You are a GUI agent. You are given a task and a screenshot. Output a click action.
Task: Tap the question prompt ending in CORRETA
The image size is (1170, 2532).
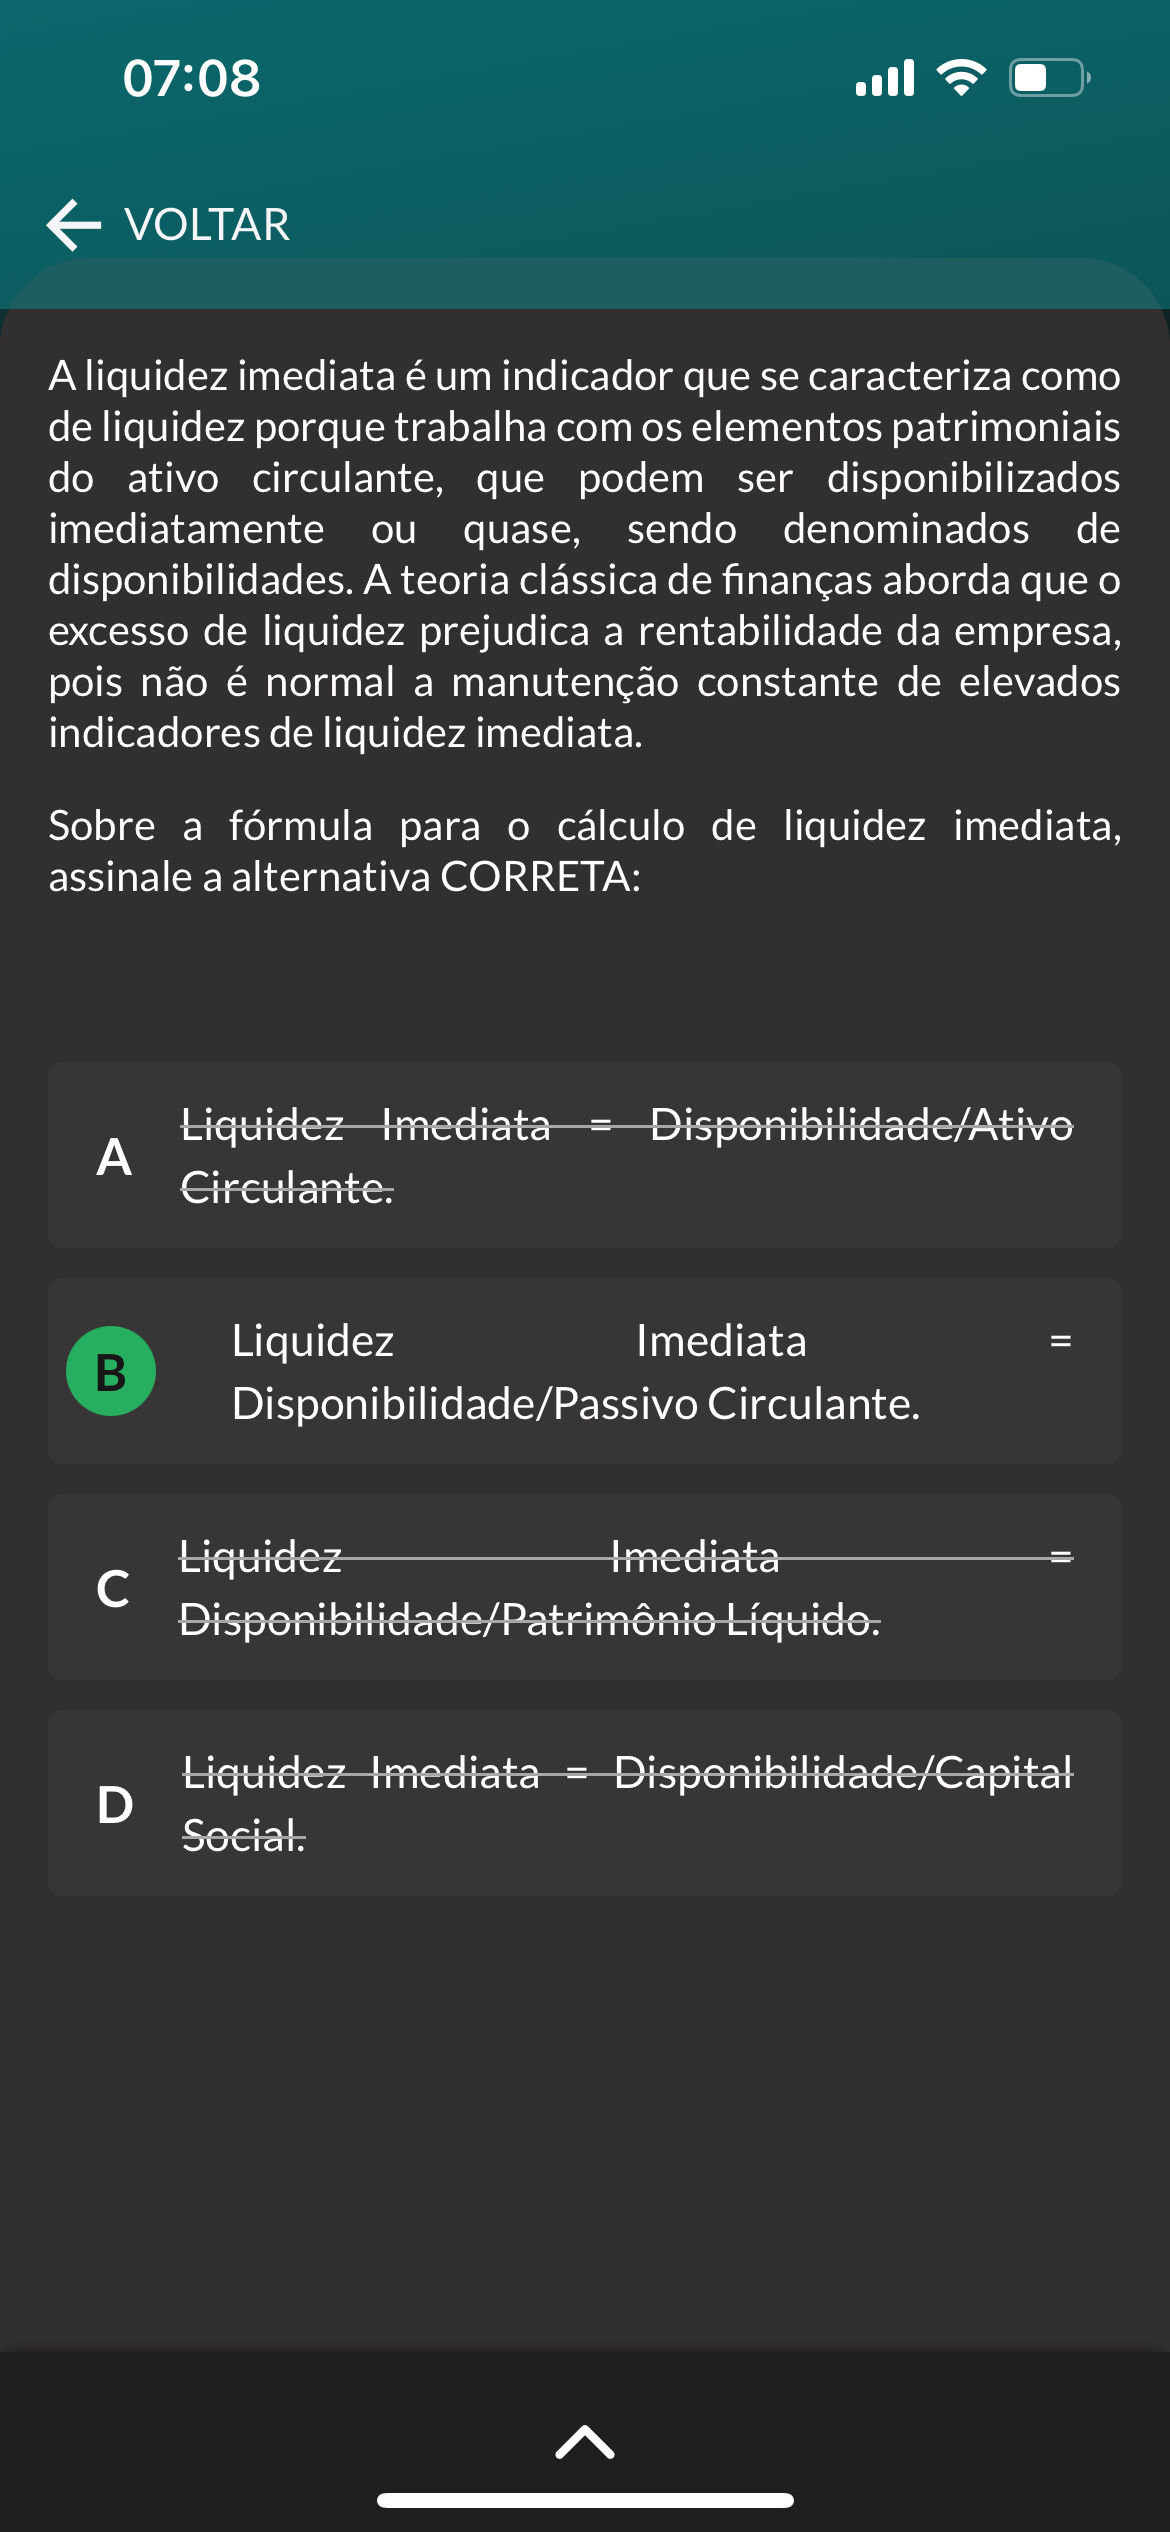(x=584, y=851)
